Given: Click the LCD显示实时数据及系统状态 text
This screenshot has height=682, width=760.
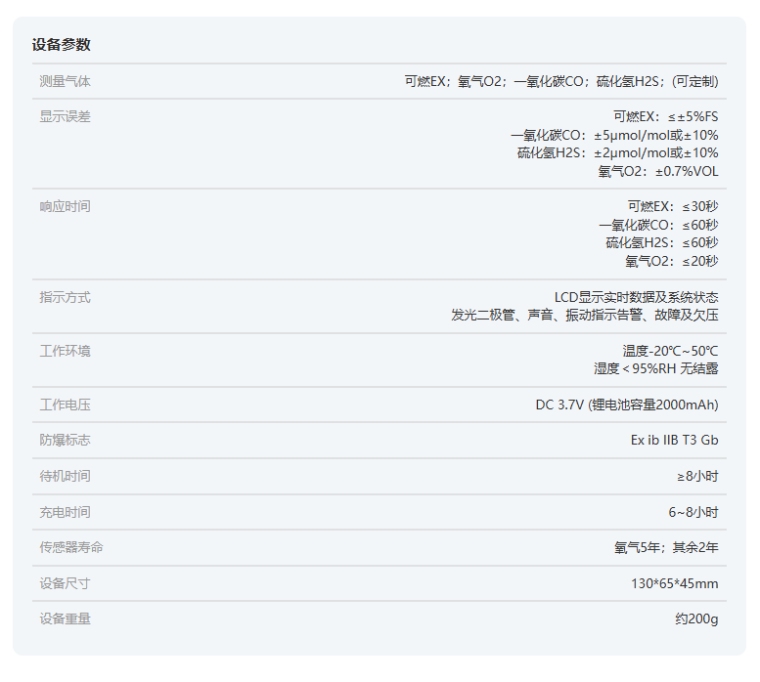Looking at the screenshot, I should point(636,297).
